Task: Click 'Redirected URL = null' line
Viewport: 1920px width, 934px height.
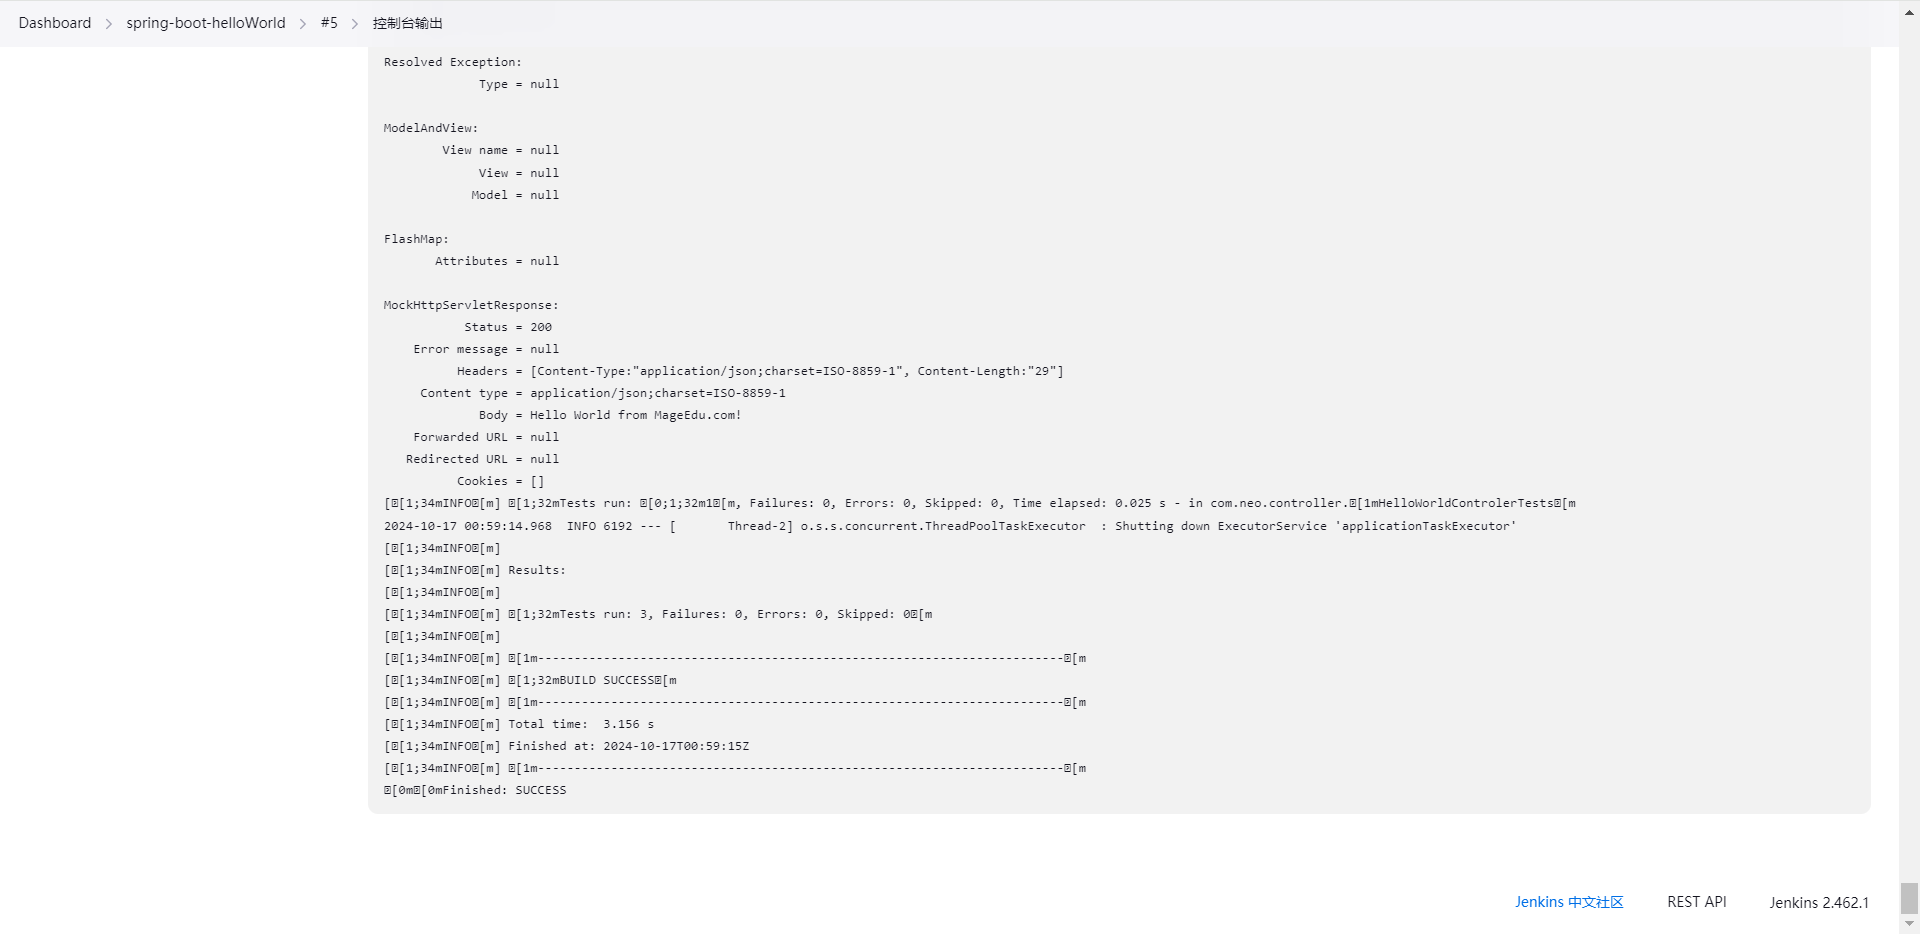Action: 482,459
